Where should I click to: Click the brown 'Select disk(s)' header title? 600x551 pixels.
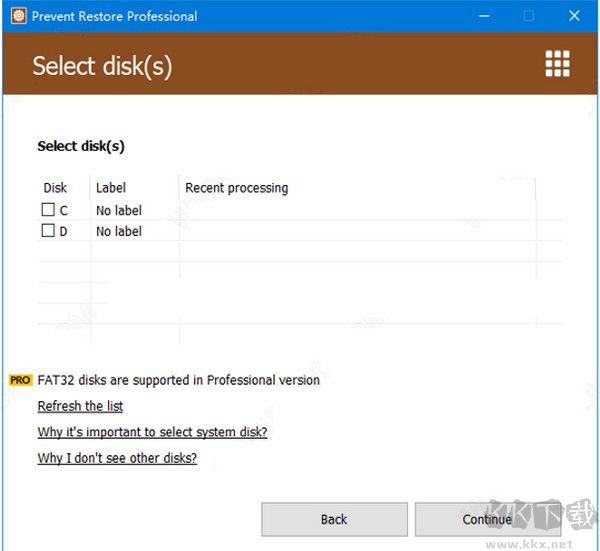coord(102,66)
